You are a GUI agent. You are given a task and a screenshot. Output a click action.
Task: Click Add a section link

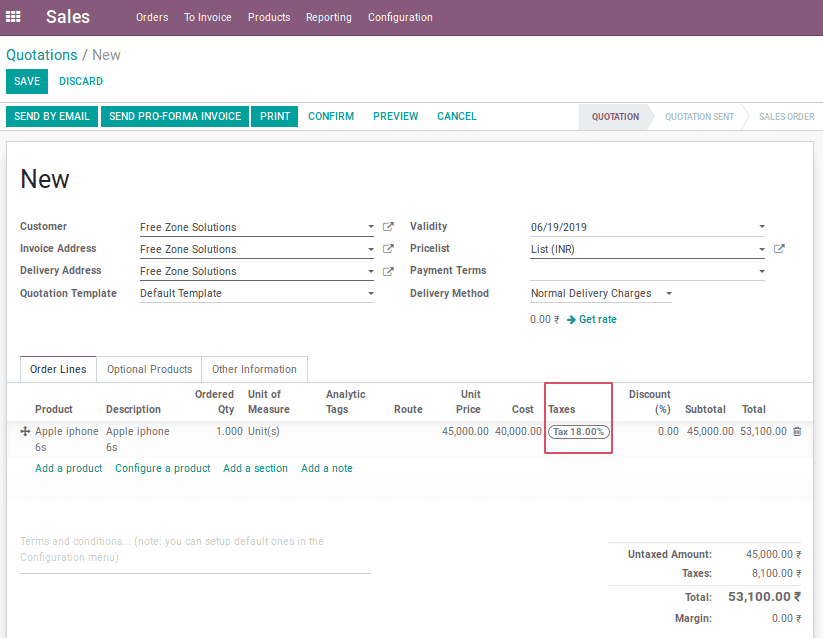[x=255, y=468]
